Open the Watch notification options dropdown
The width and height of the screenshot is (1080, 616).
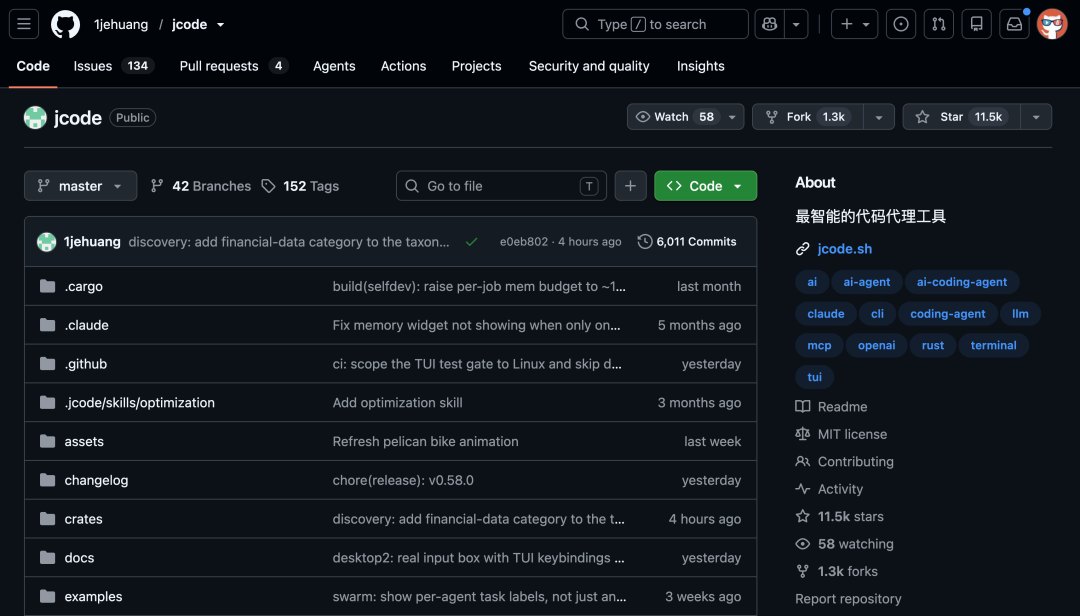pos(732,117)
